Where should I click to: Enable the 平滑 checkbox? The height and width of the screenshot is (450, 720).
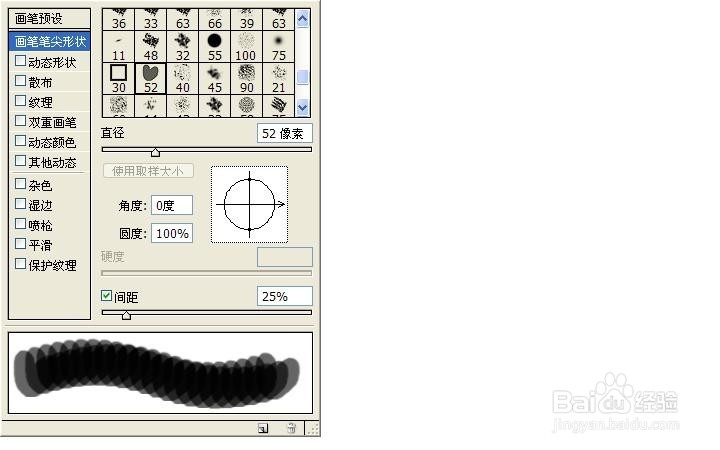click(20, 244)
